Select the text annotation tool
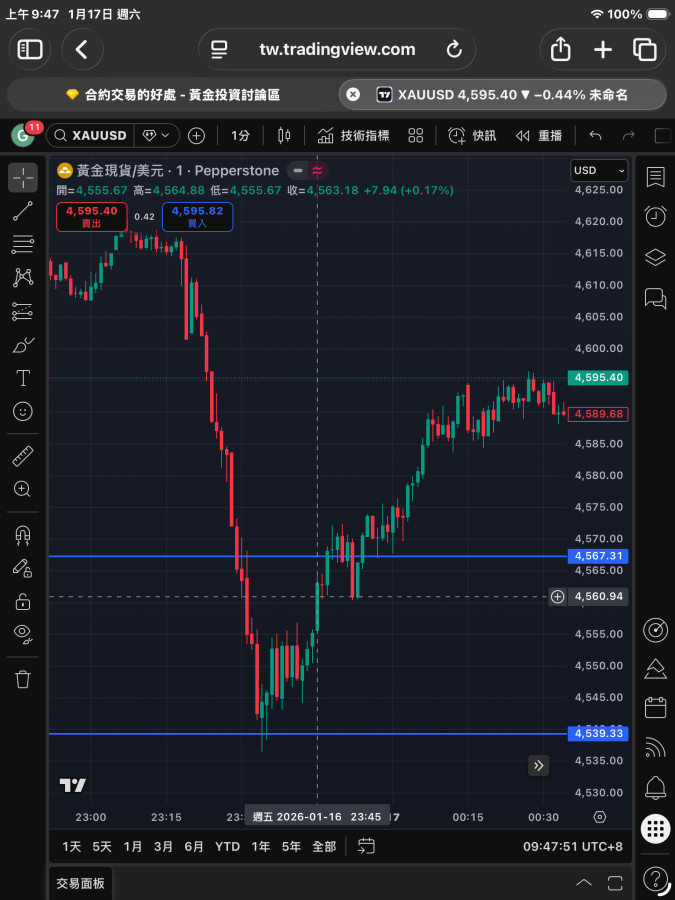The width and height of the screenshot is (675, 900). pos(23,378)
